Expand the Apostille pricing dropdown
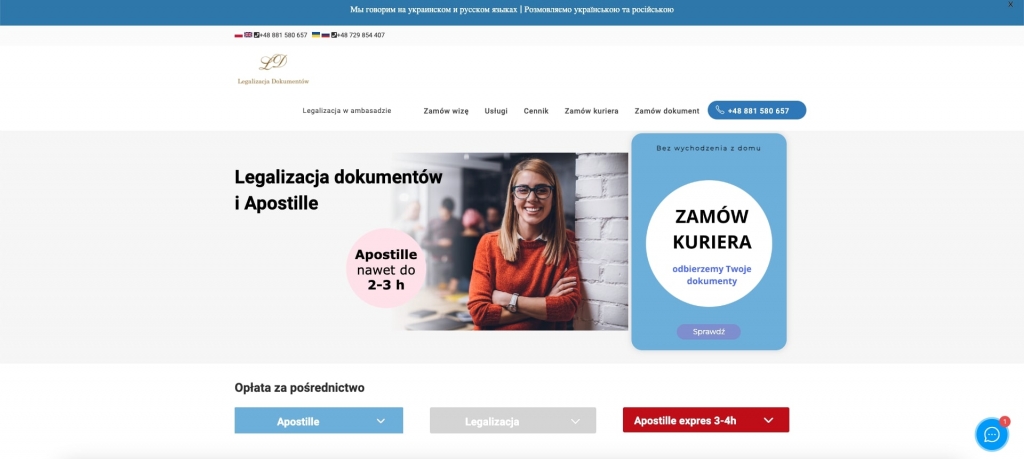Screen dimensions: 1024x459 coord(319,420)
